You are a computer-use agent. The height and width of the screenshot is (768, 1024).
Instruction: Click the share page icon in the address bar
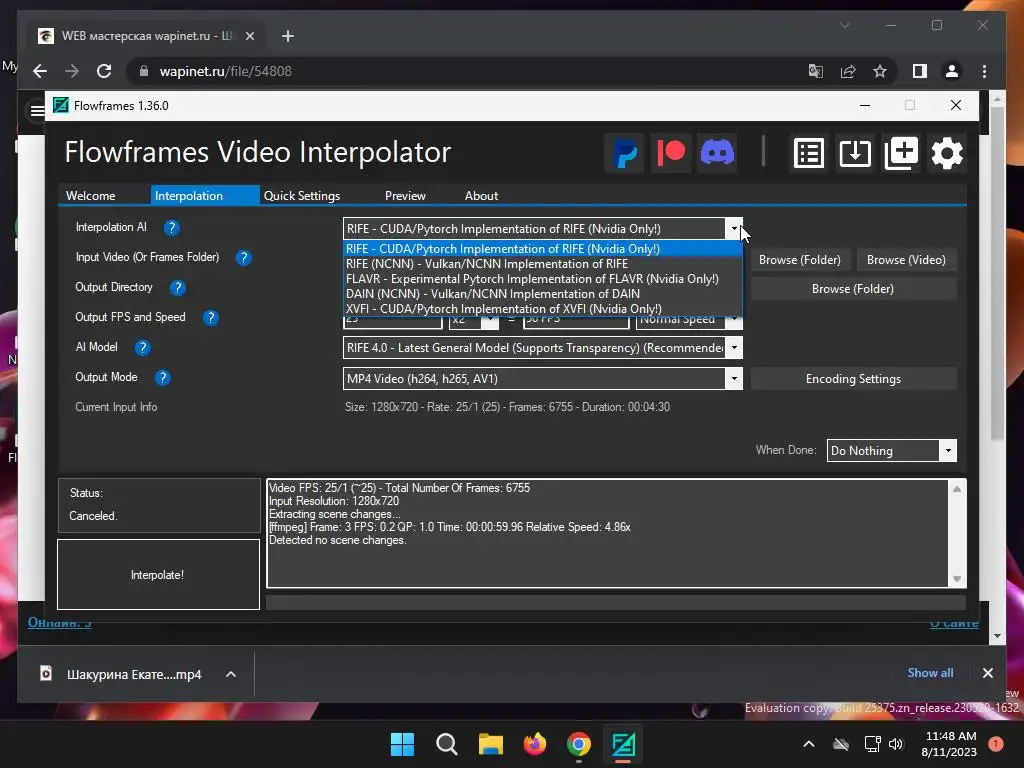point(848,71)
